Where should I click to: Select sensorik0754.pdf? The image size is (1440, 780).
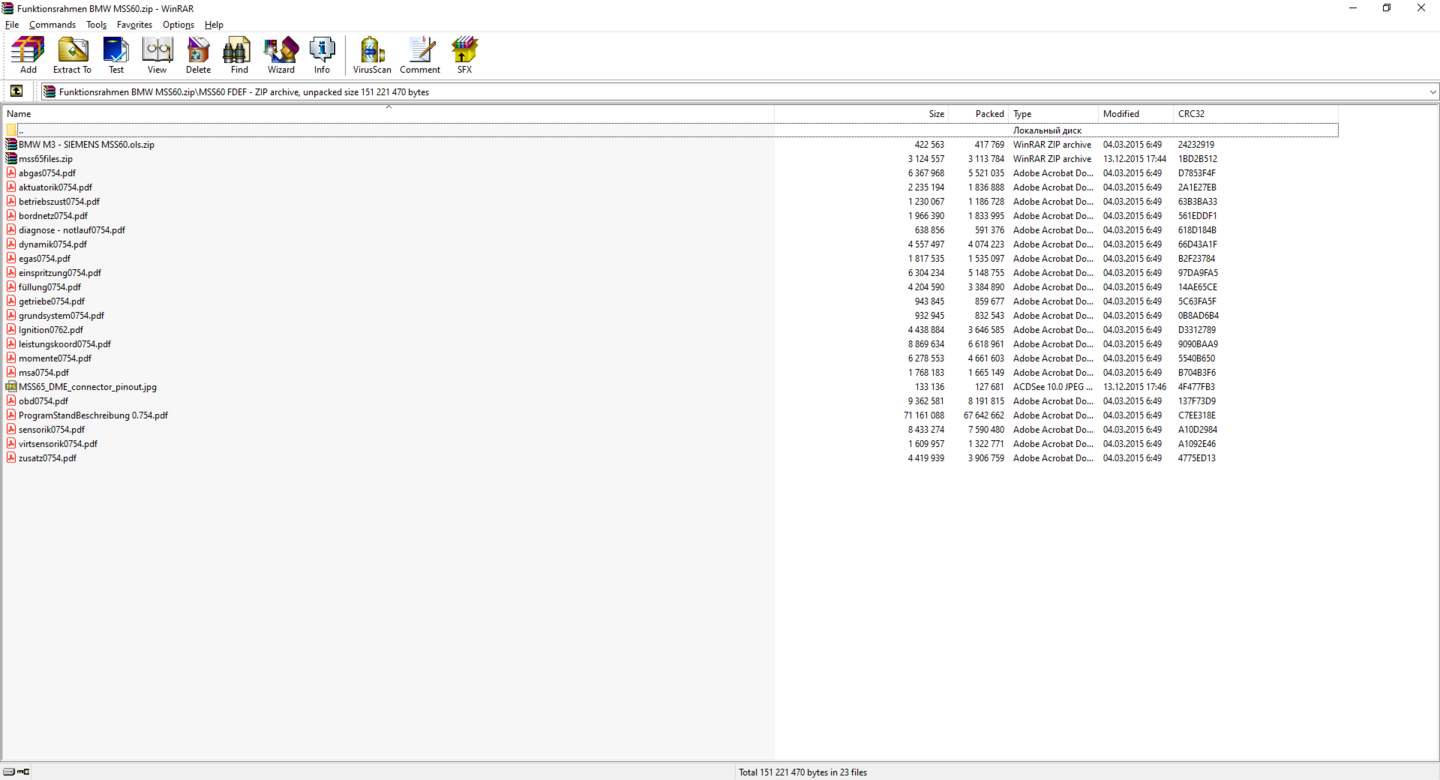click(52, 430)
